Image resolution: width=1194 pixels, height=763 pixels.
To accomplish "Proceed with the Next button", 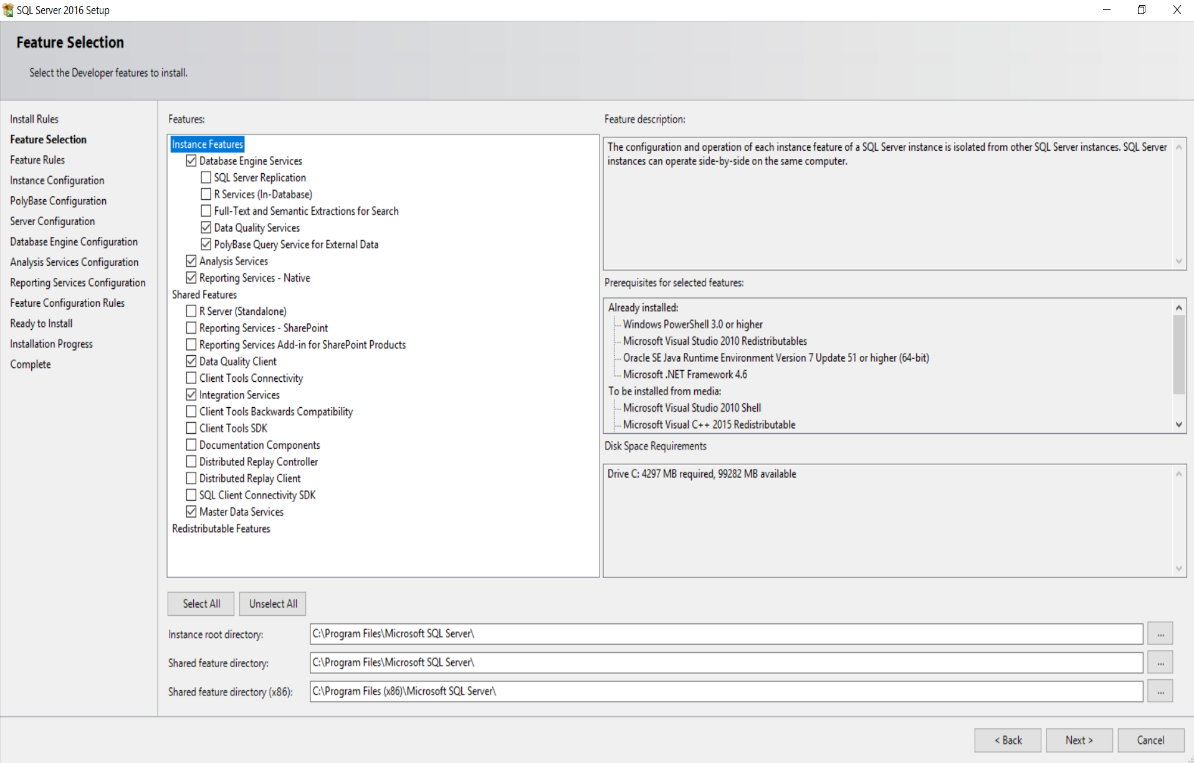I will (x=1079, y=740).
